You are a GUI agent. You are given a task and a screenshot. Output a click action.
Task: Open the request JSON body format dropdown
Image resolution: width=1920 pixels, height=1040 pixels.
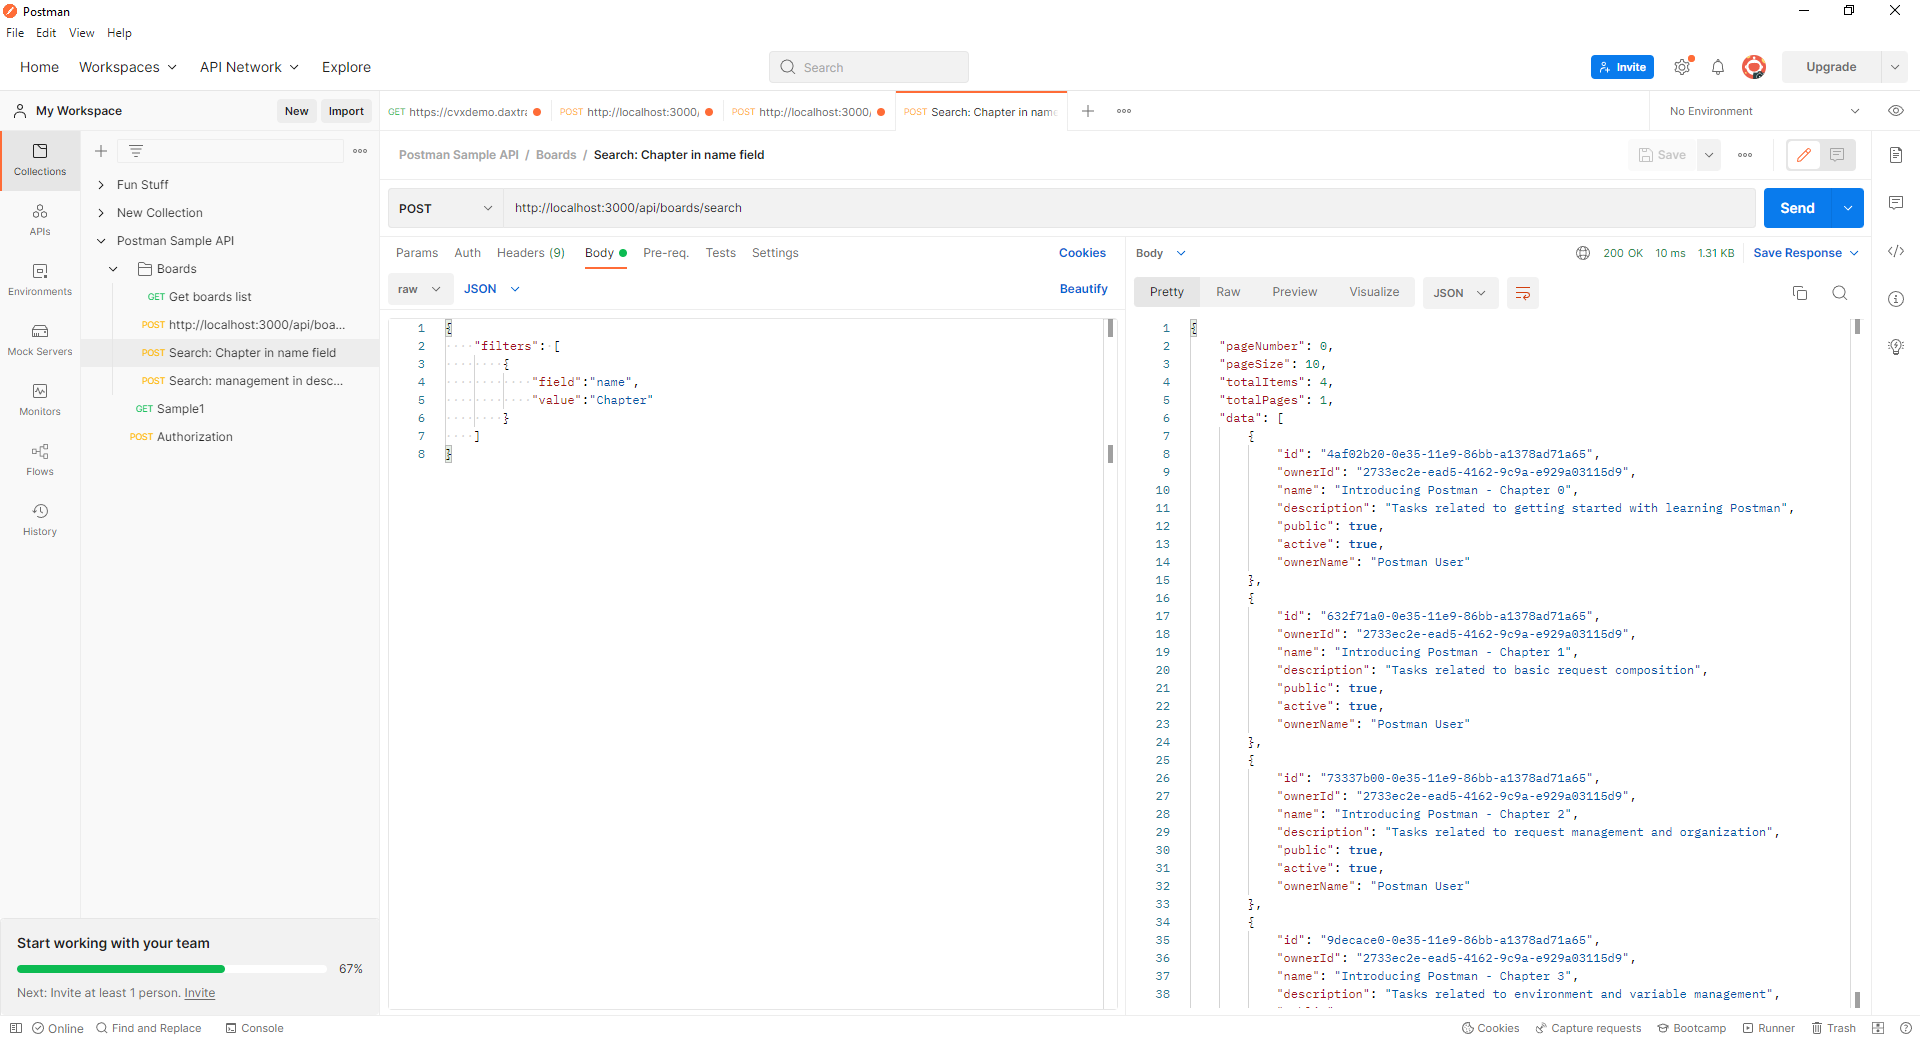(491, 289)
